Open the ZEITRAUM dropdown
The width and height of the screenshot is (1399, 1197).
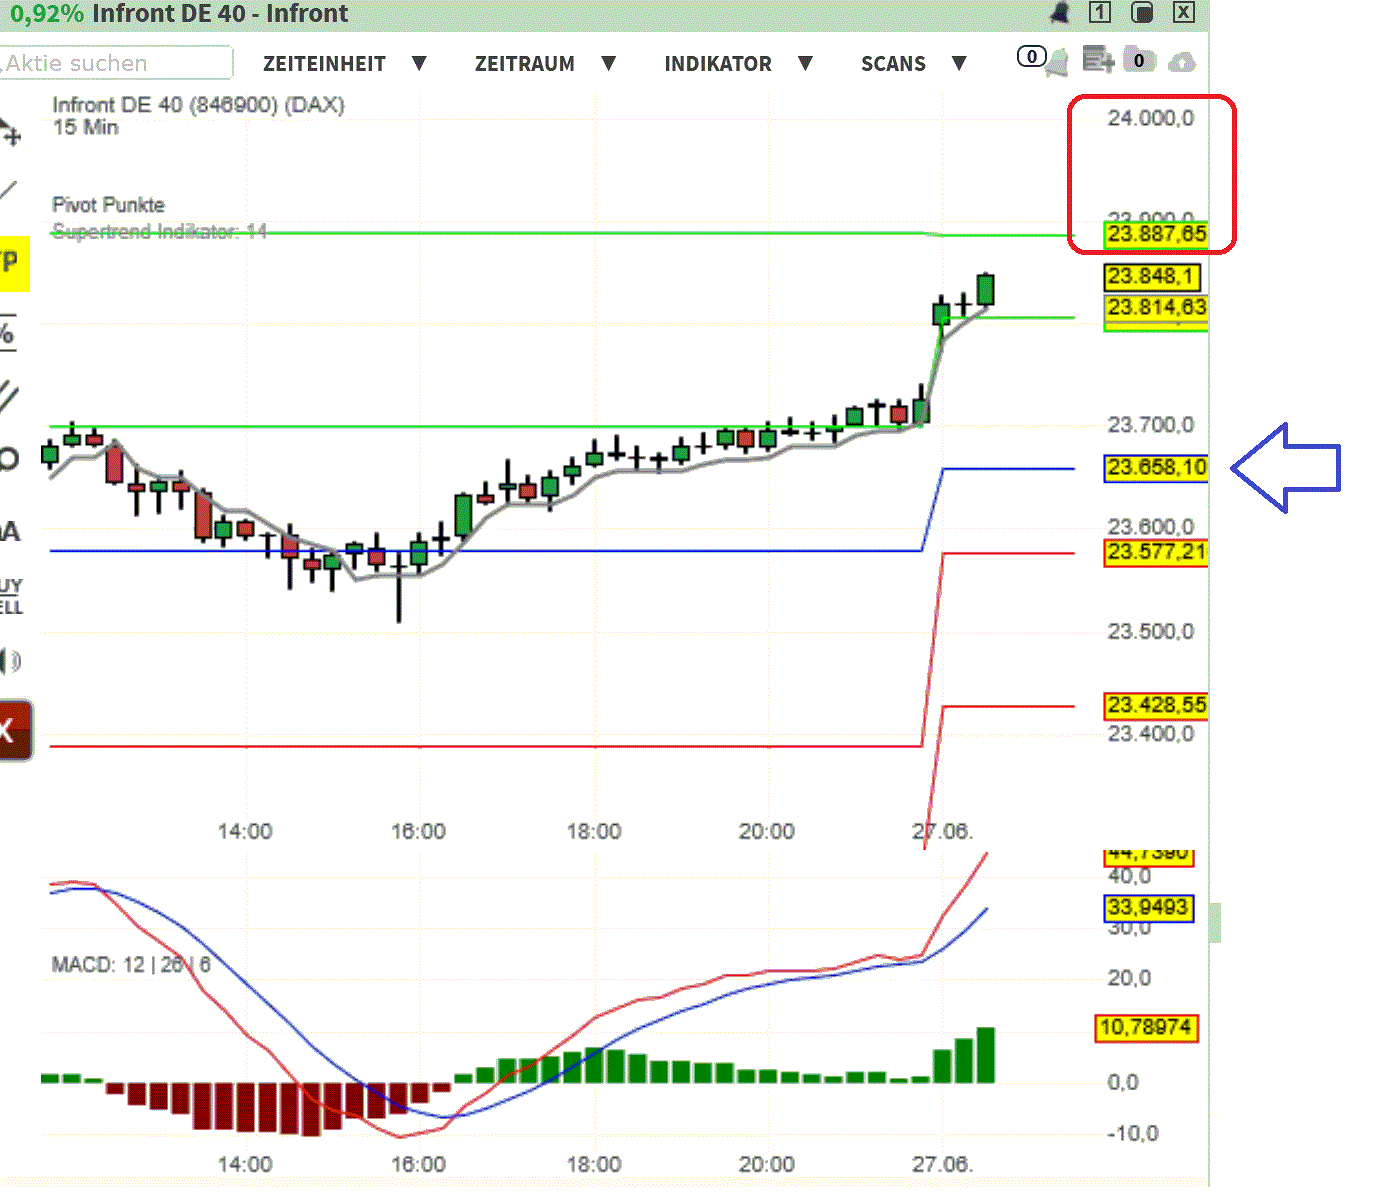coord(545,64)
